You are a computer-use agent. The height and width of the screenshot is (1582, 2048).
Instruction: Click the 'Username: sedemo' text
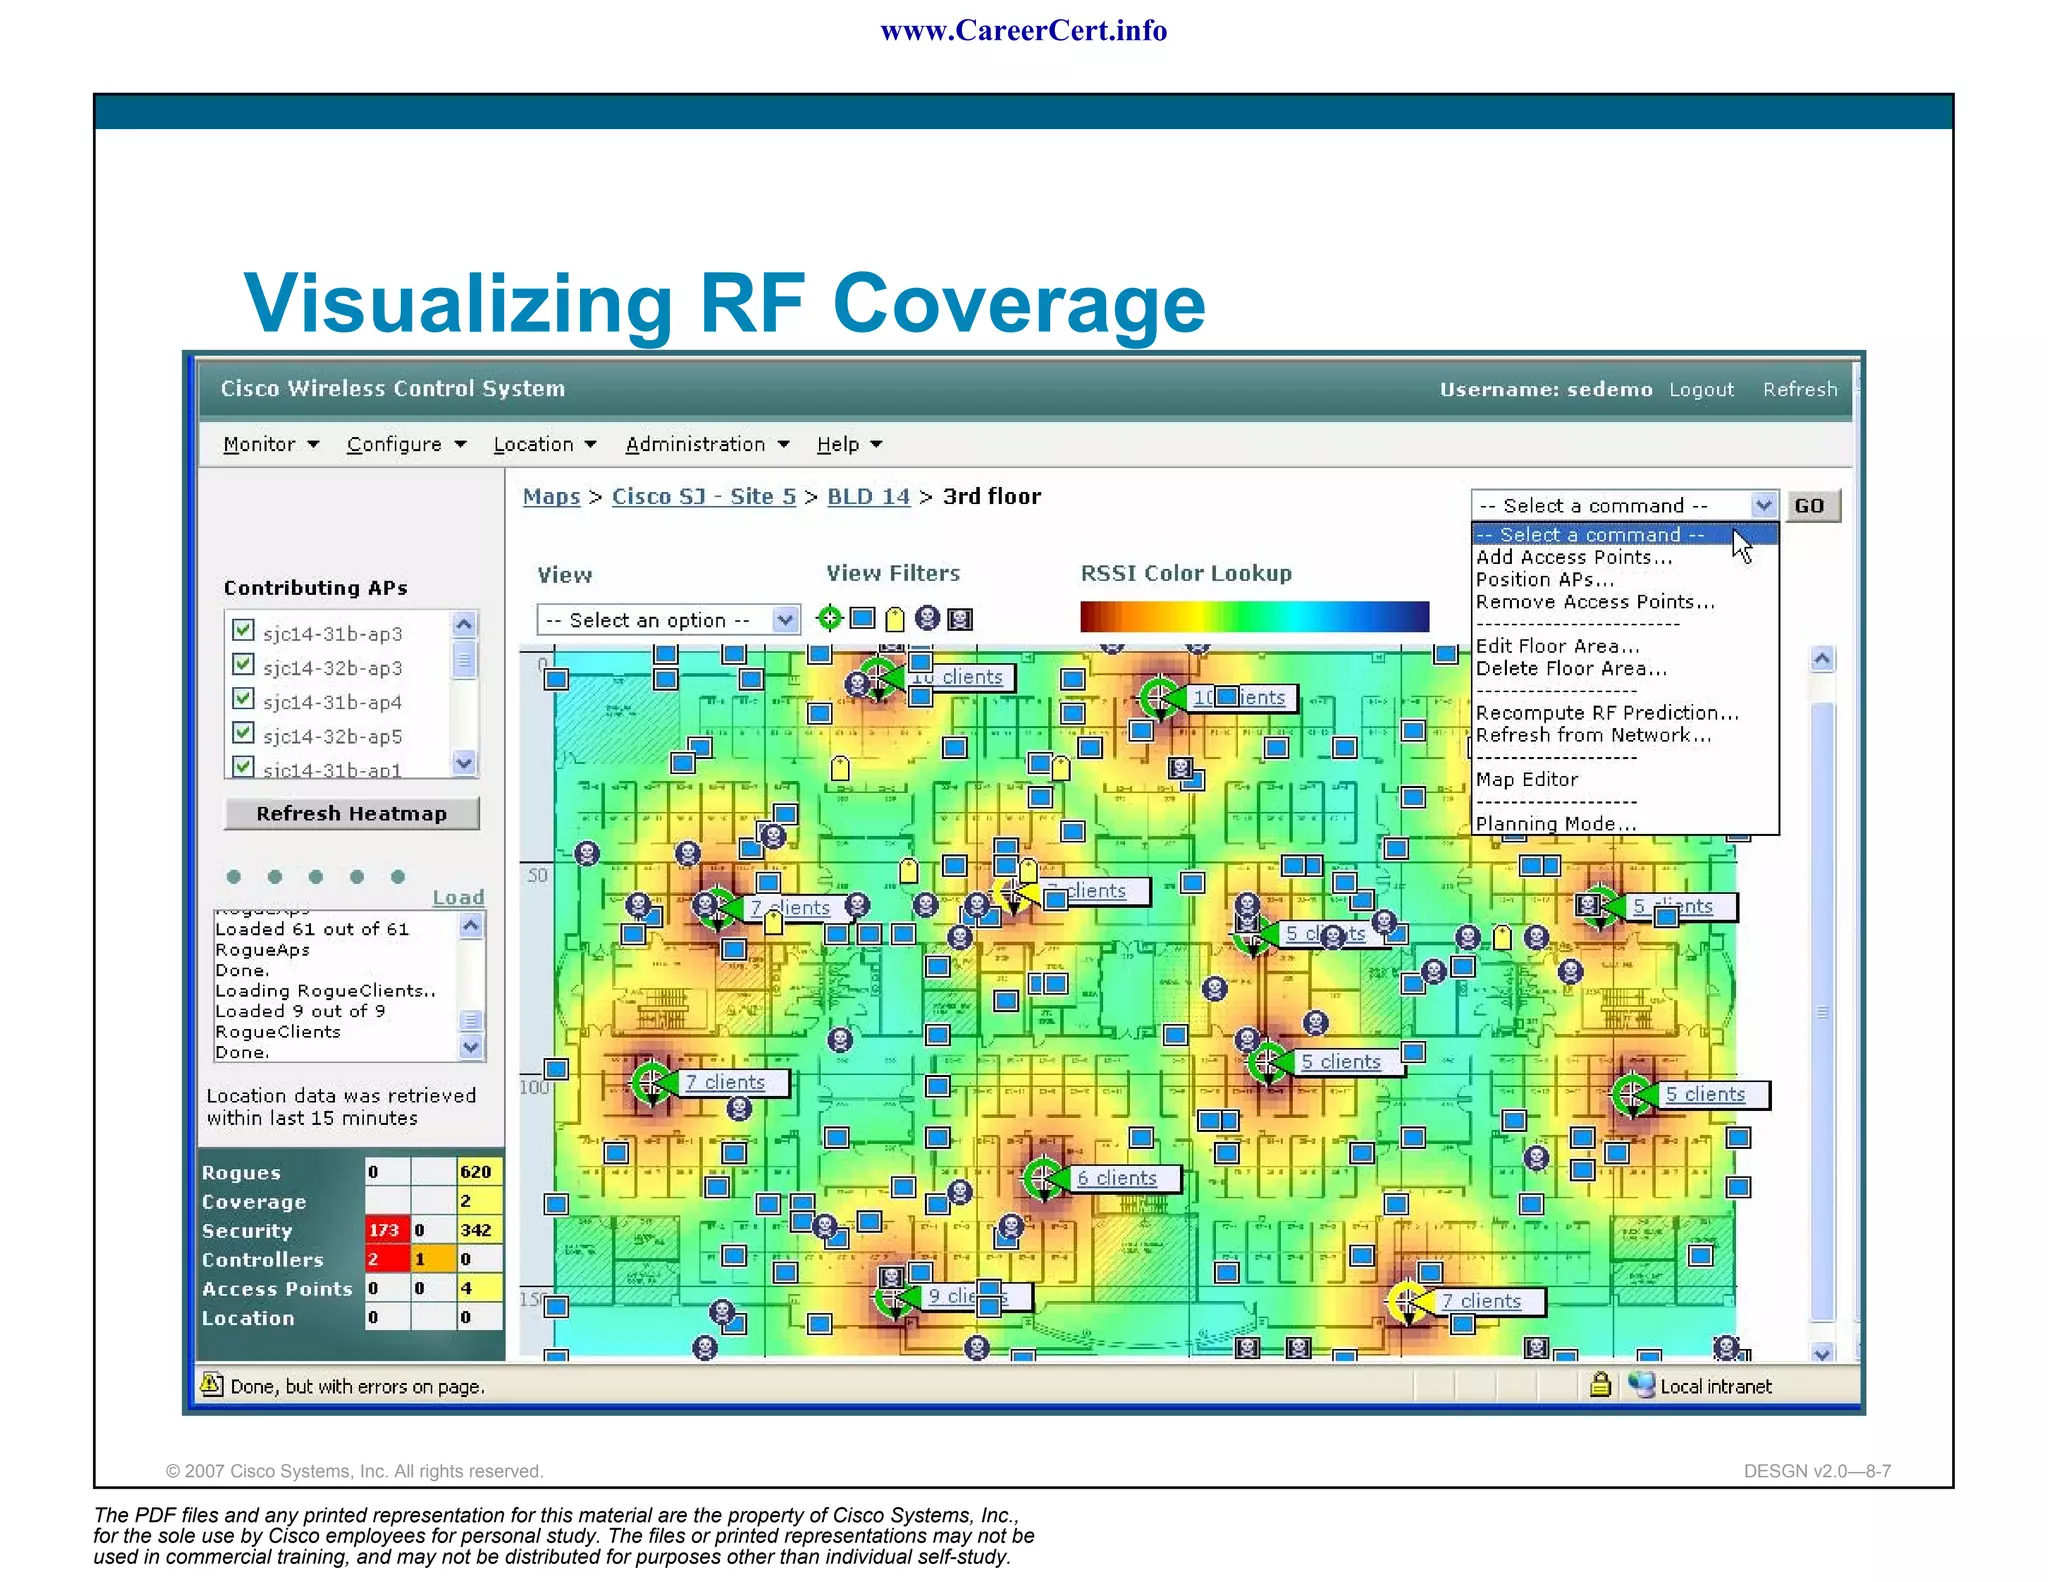[1546, 389]
